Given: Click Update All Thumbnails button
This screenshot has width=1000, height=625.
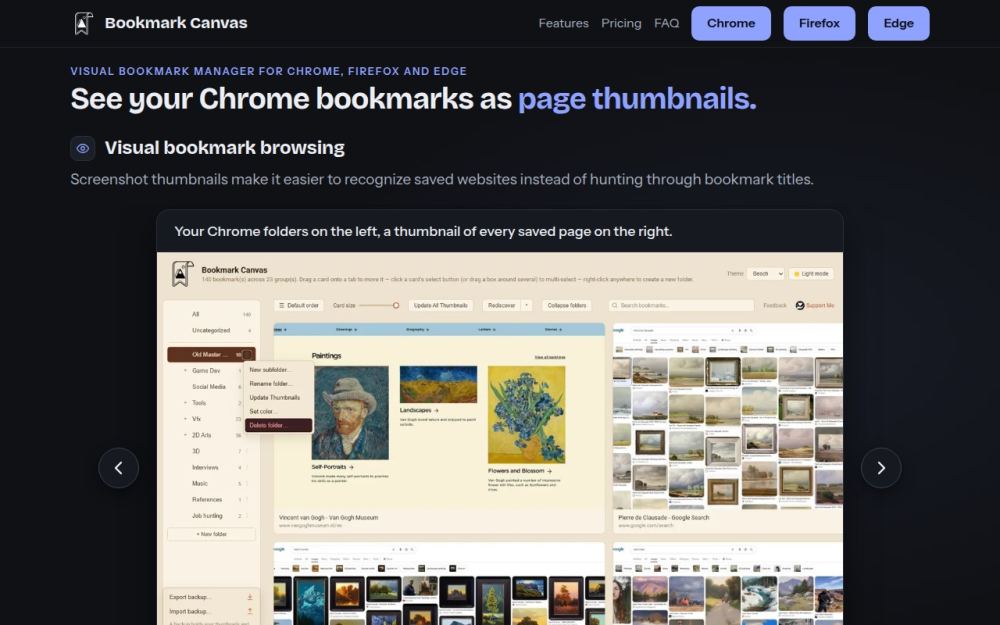Looking at the screenshot, I should coord(441,305).
